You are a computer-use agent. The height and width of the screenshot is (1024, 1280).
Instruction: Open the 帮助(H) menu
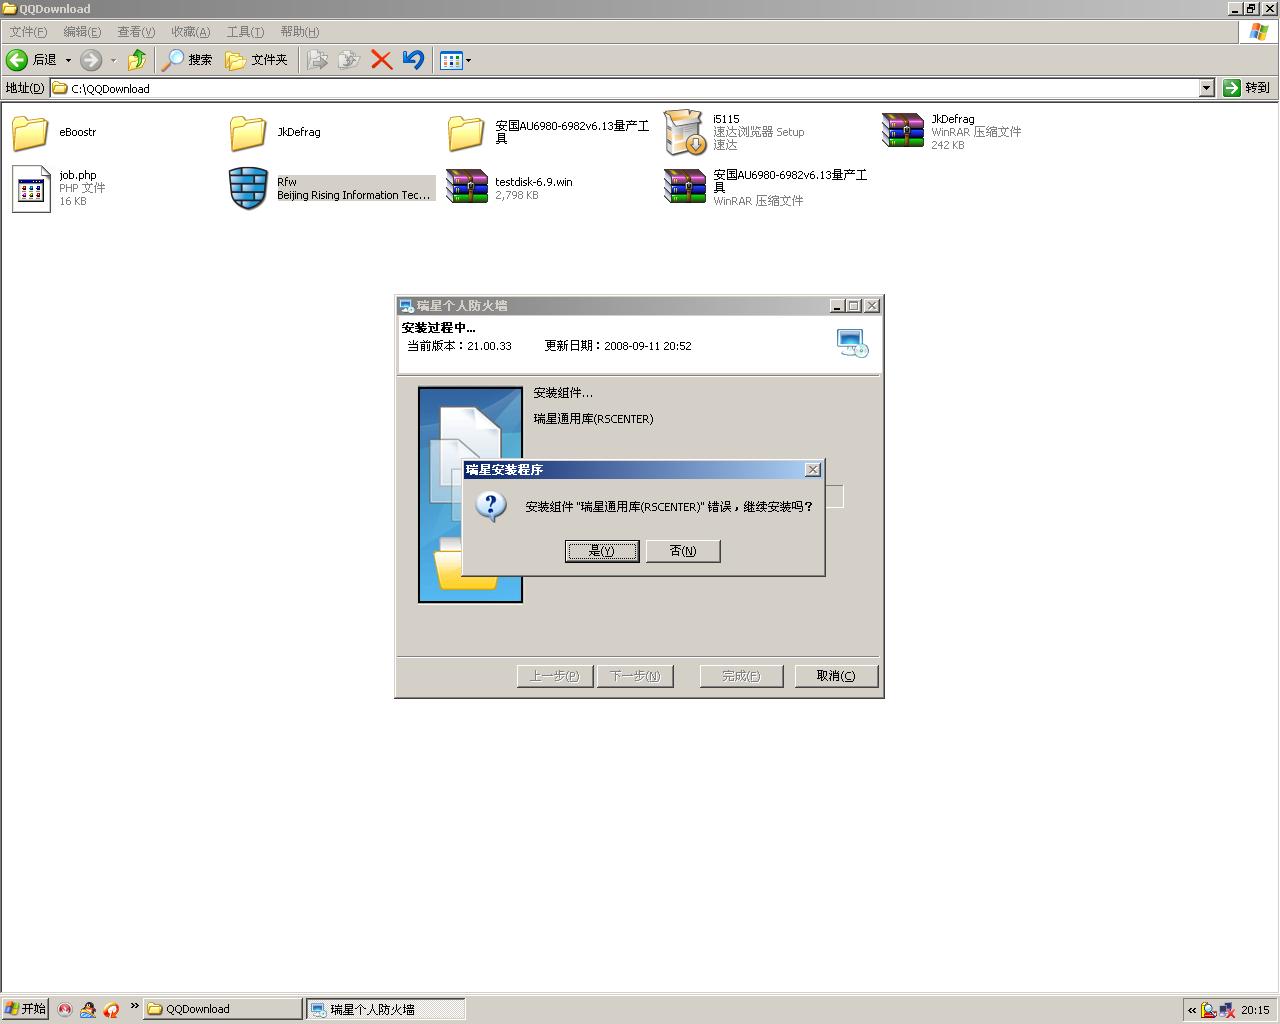coord(299,32)
